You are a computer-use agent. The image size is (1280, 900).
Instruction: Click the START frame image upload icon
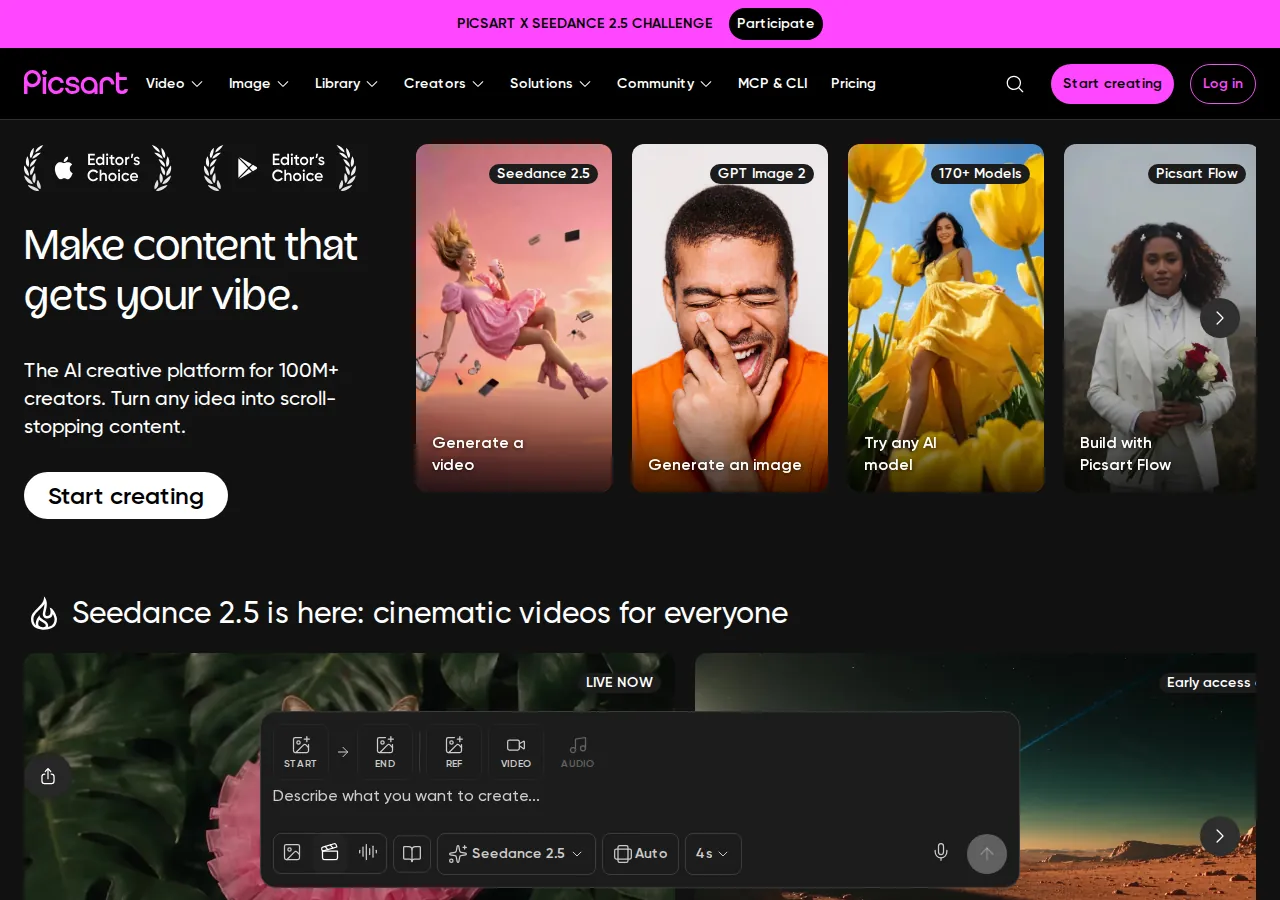point(301,752)
